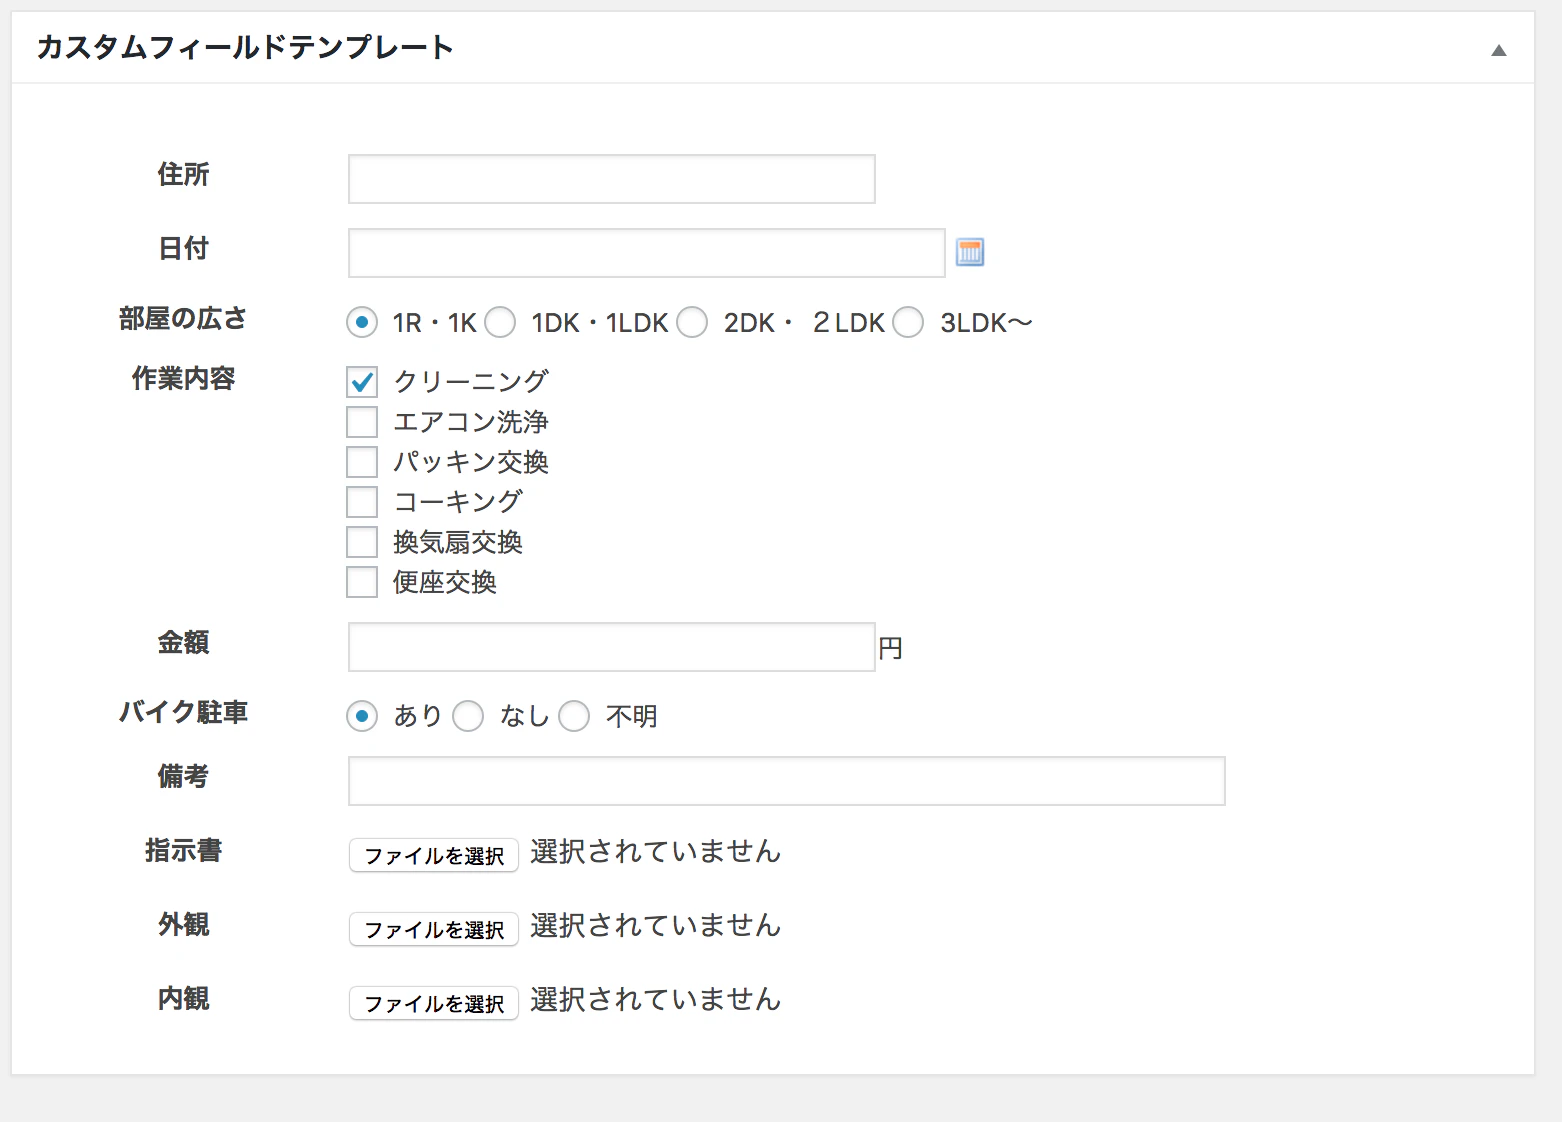The image size is (1562, 1122).
Task: Click into the 備考 text field
Action: pyautogui.click(x=787, y=781)
